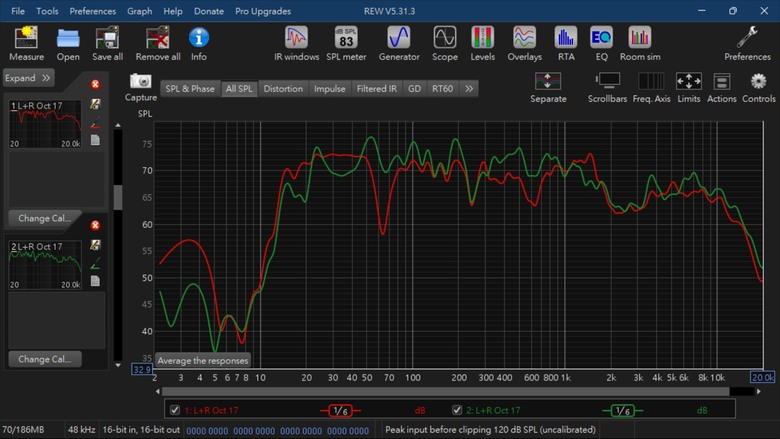Click Change Cal for measurement 2
780x439 pixels.
click(45, 359)
